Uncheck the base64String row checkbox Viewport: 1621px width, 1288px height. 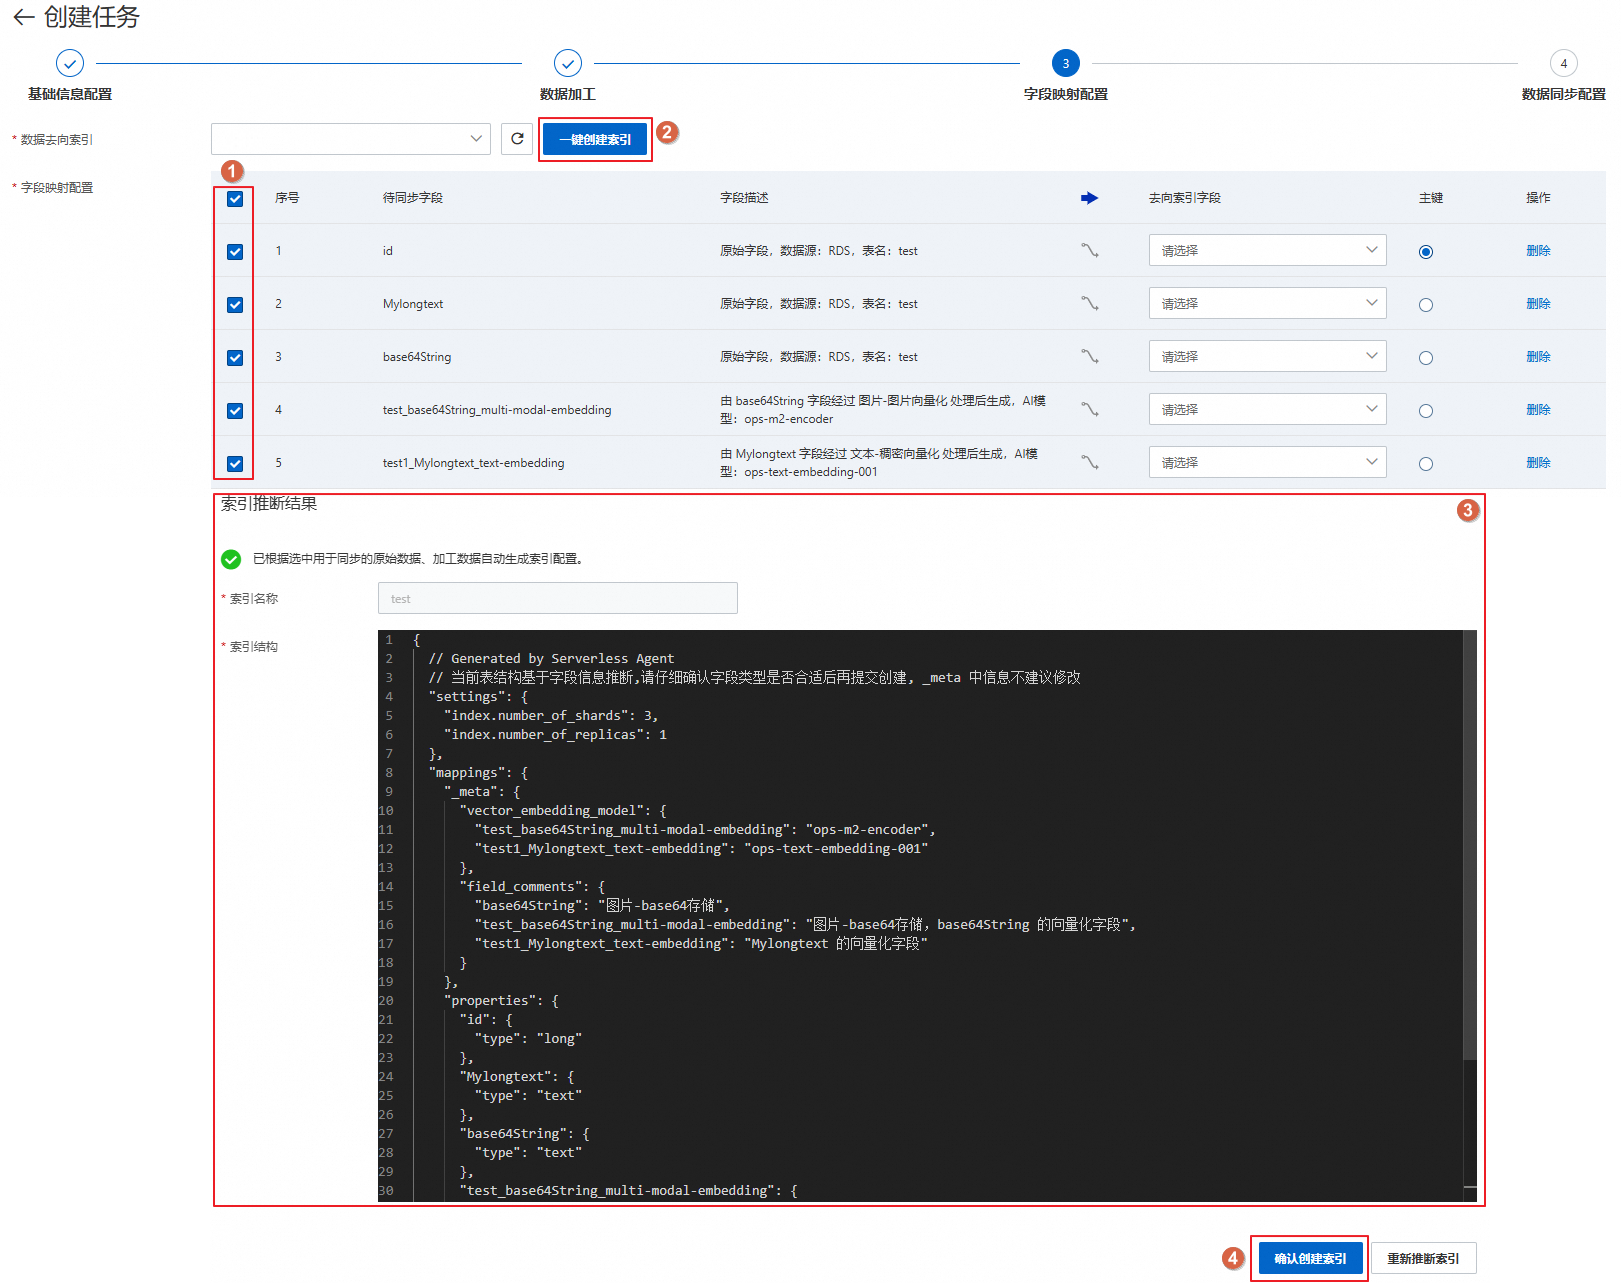[235, 358]
